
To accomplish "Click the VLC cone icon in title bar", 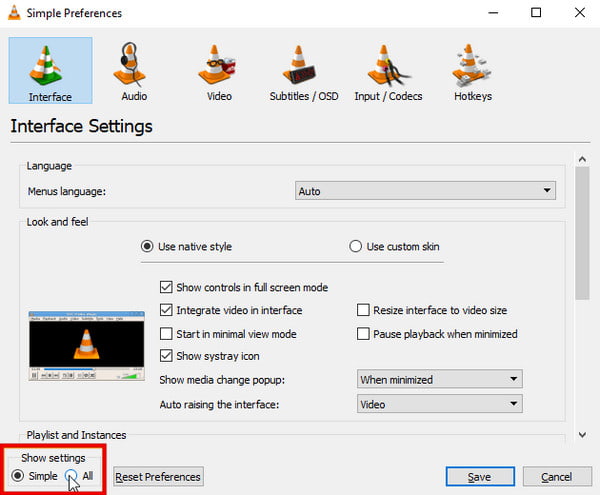I will pyautogui.click(x=14, y=13).
